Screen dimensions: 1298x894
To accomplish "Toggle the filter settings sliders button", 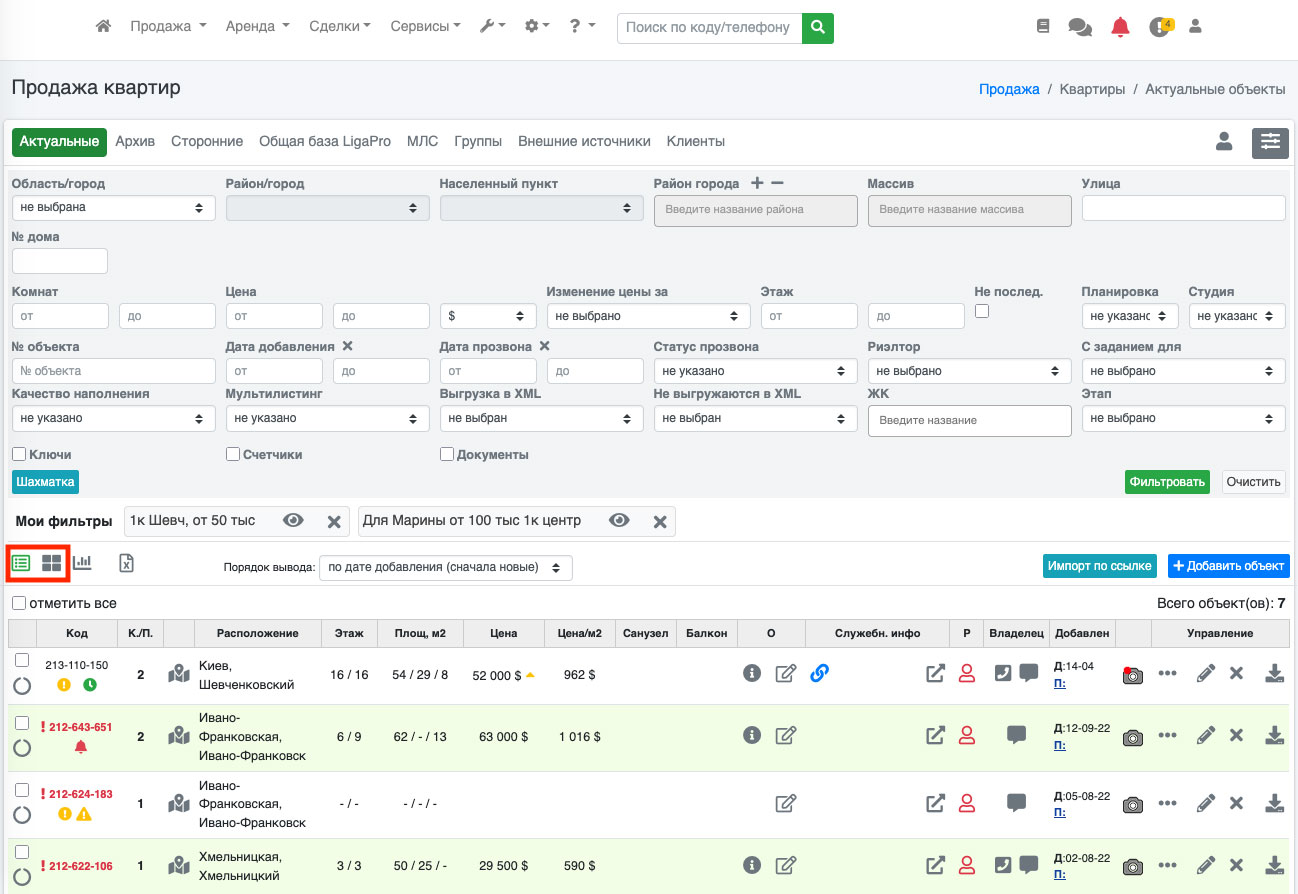I will click(x=1270, y=142).
